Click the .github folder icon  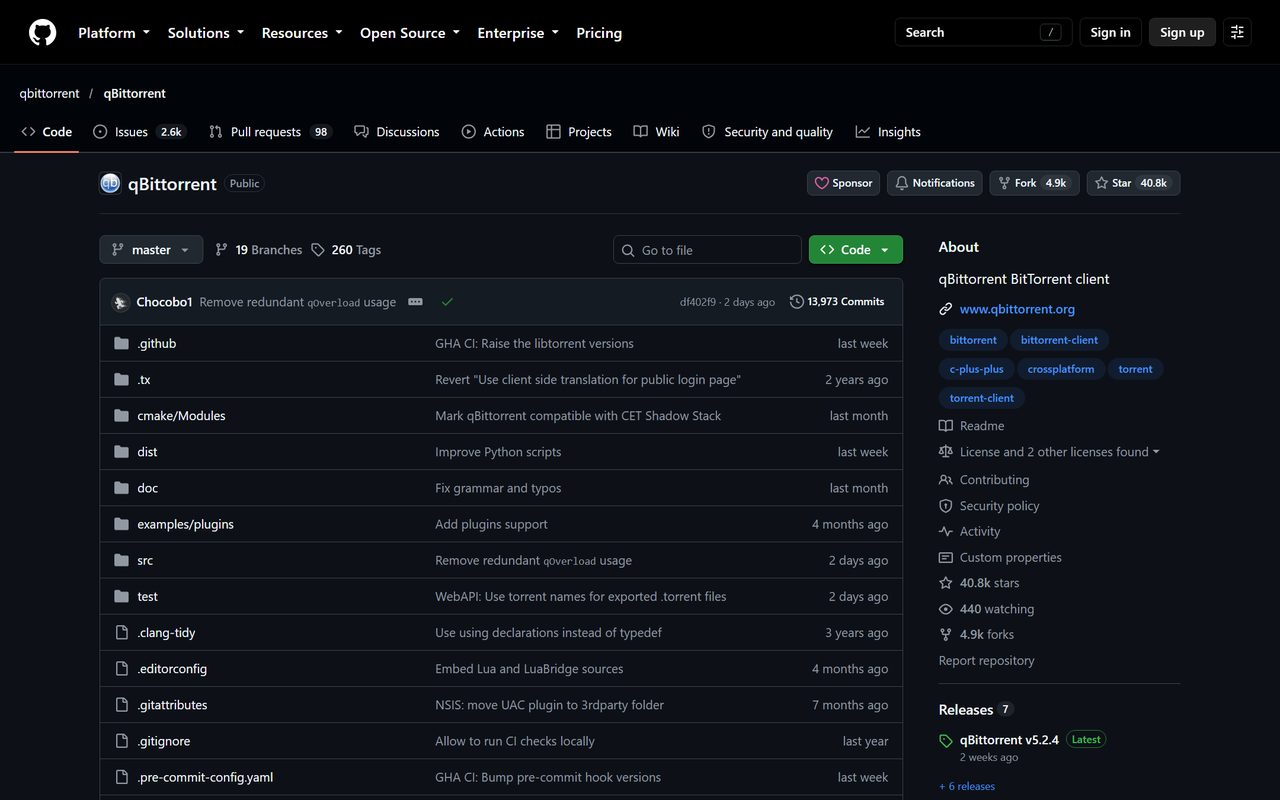122,344
